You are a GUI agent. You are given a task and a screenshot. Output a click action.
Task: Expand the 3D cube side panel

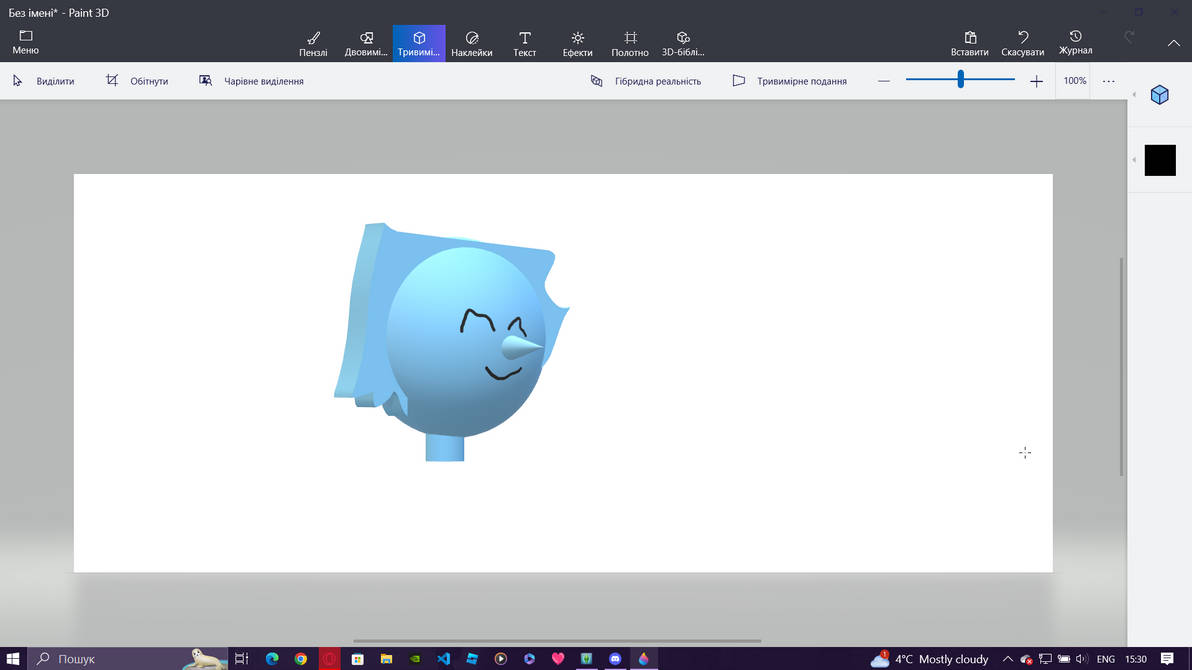tap(1159, 94)
